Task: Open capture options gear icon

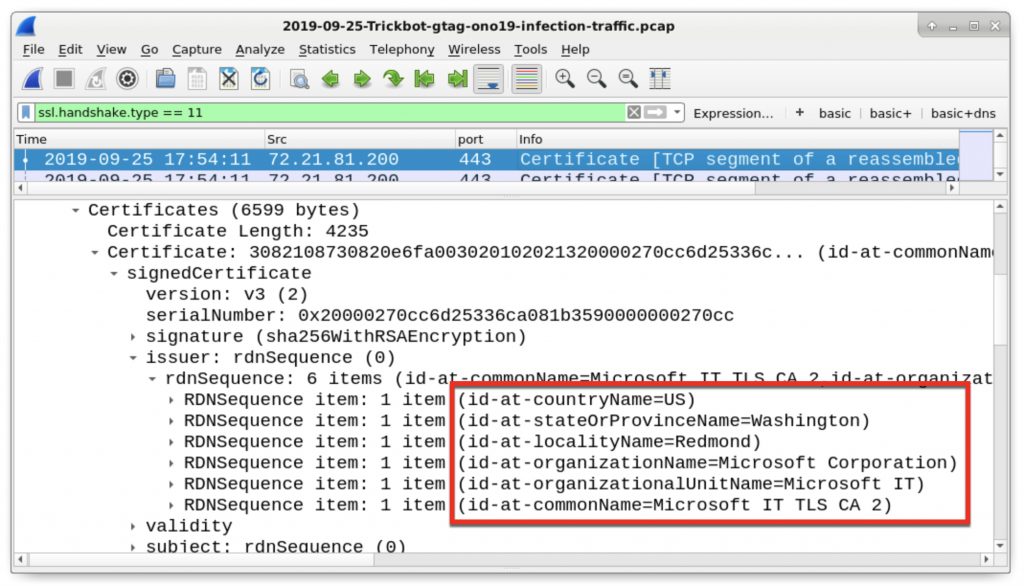Action: coord(127,79)
